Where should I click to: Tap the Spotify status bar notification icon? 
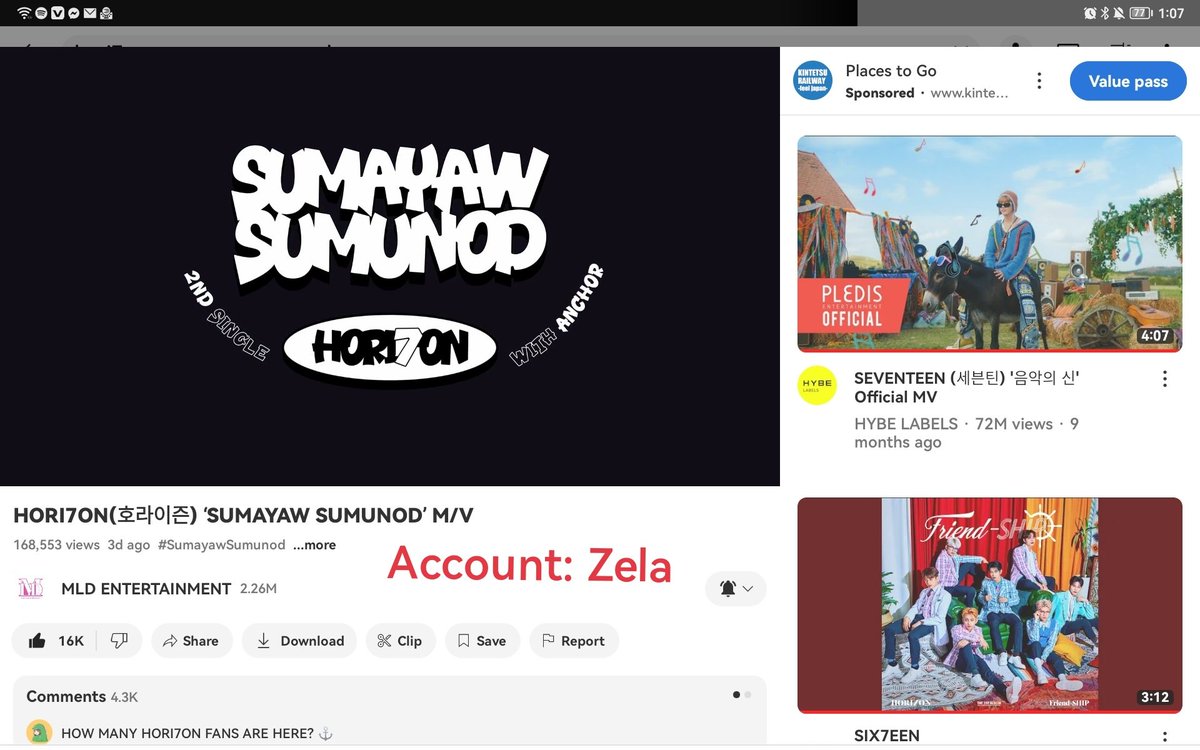point(41,13)
